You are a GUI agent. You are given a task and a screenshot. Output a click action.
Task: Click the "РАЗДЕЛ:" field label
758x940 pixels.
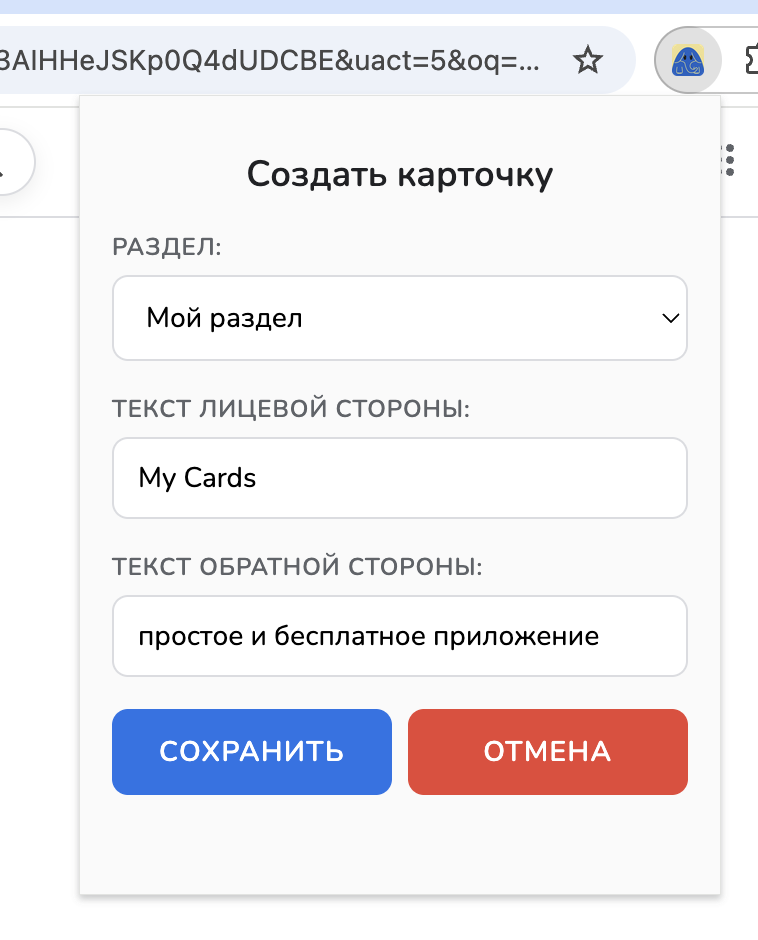pyautogui.click(x=167, y=247)
